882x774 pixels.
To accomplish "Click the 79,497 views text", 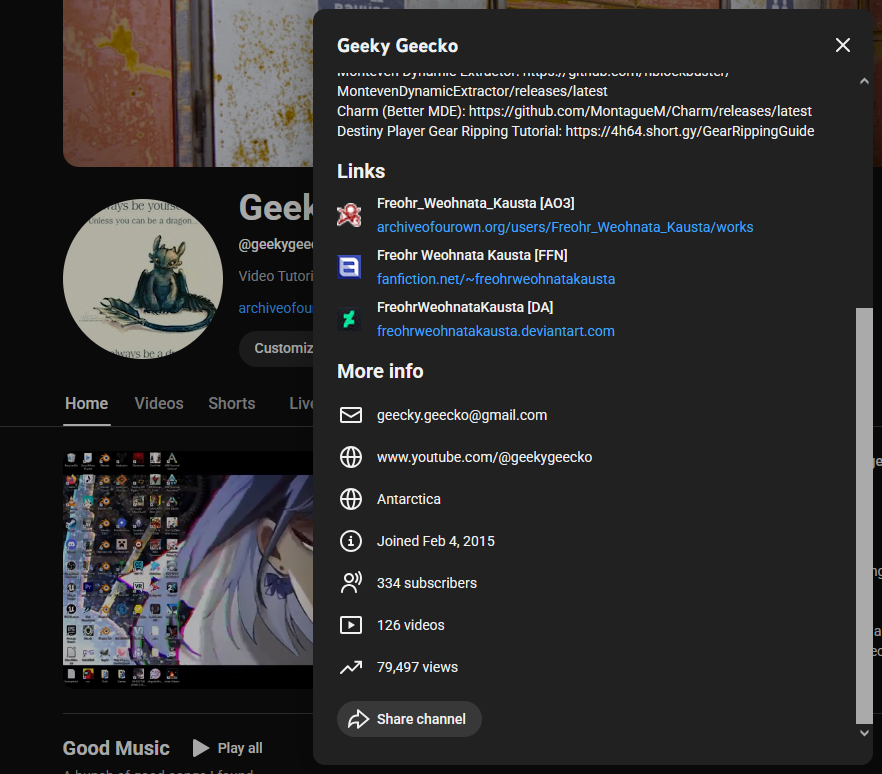I will [417, 667].
